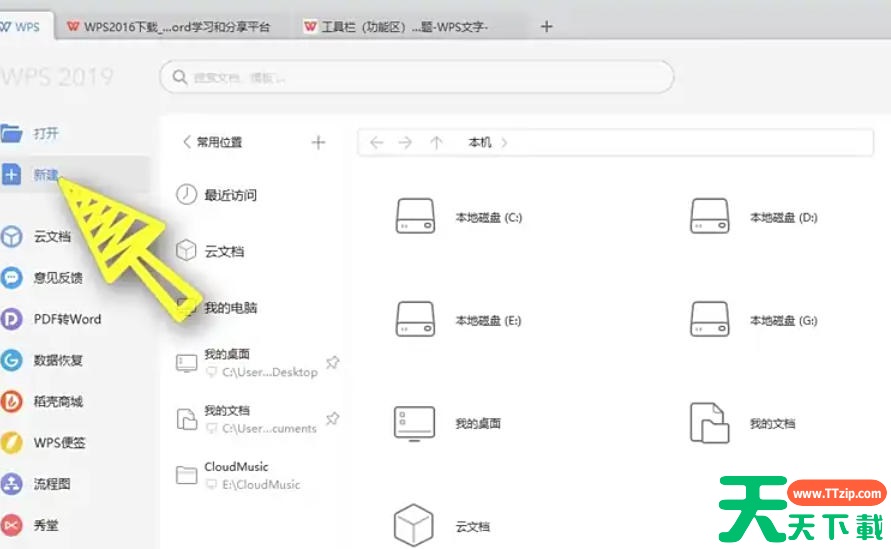Open 稻壳商城 store icon
This screenshot has height=549, width=891.
coord(12,401)
